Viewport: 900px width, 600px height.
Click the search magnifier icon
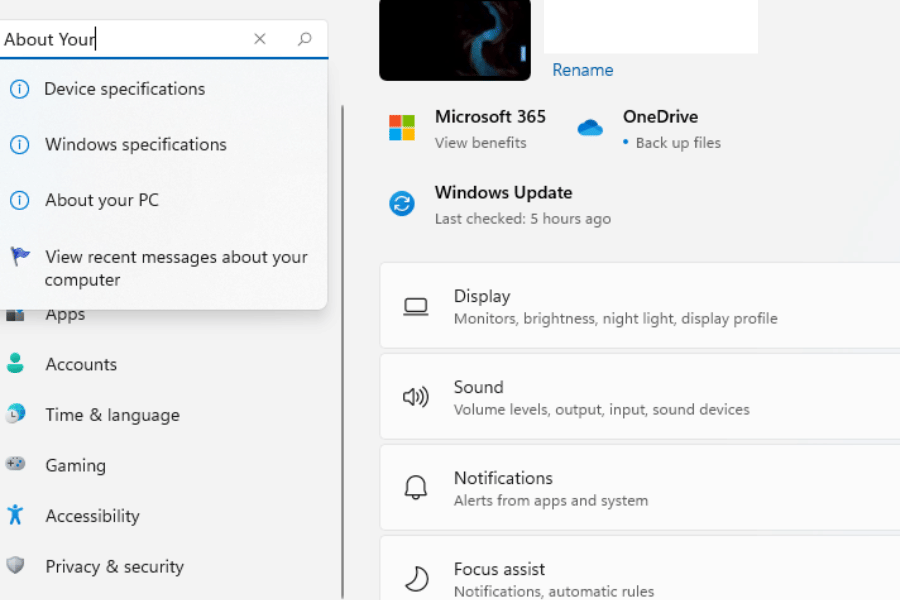[x=303, y=38]
